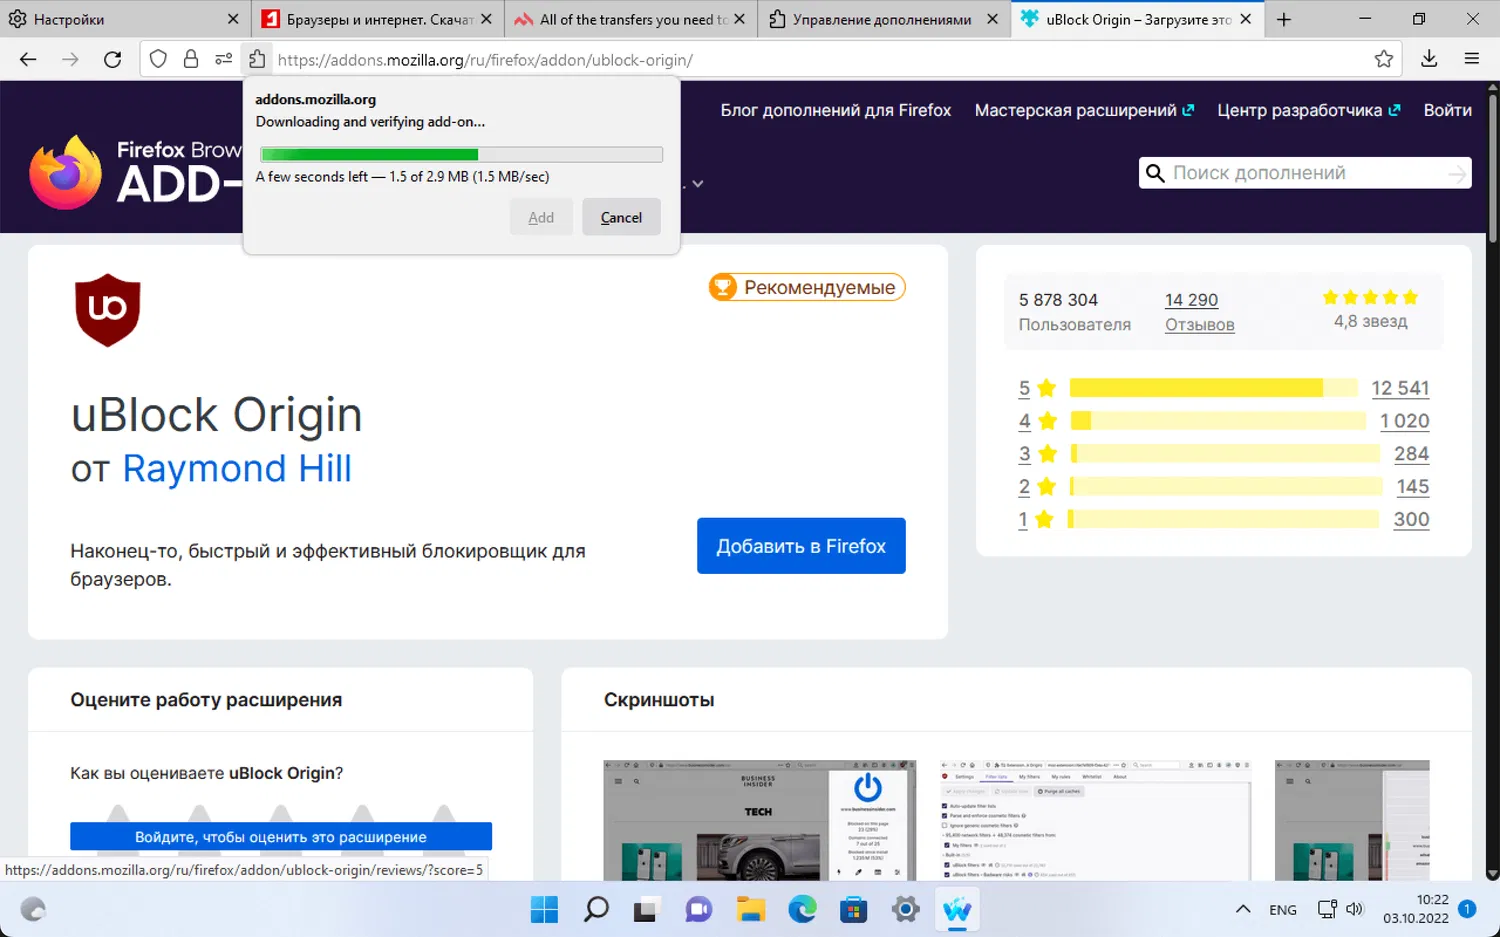Open Windows Settings from the taskbar
The height and width of the screenshot is (937, 1500).
click(x=906, y=910)
